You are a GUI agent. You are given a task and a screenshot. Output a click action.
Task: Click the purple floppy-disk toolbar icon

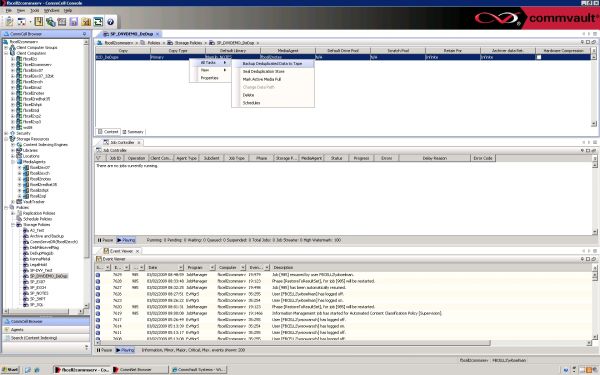click(74, 22)
